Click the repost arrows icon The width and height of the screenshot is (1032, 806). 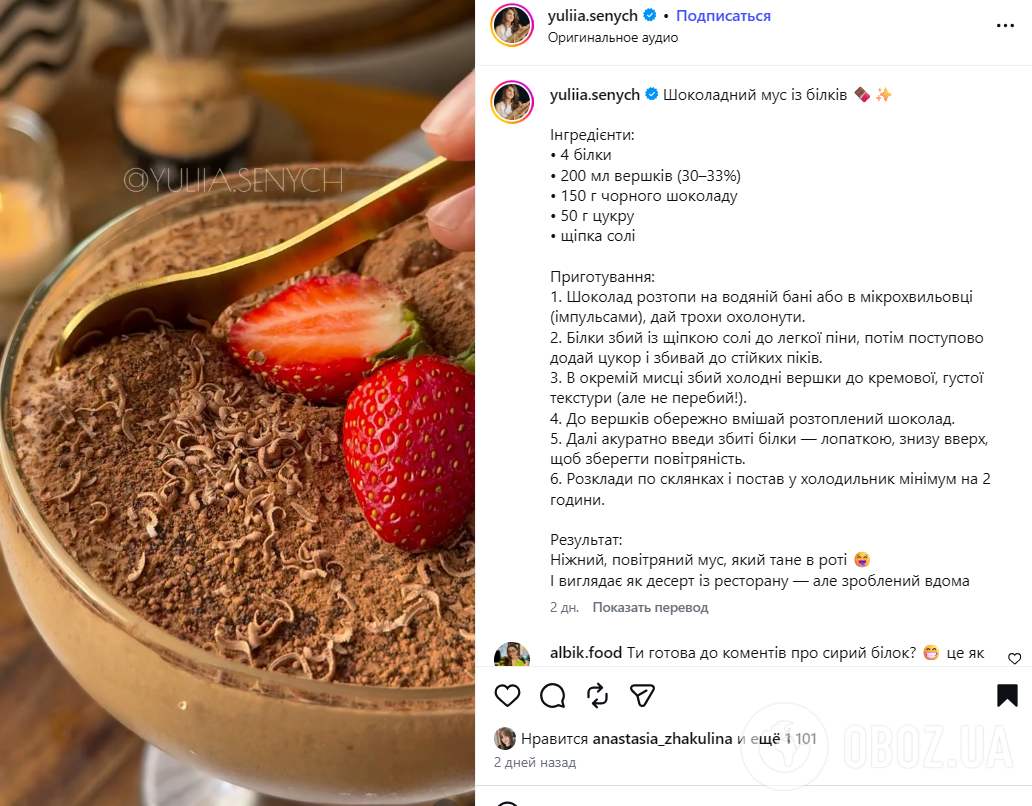click(x=597, y=695)
